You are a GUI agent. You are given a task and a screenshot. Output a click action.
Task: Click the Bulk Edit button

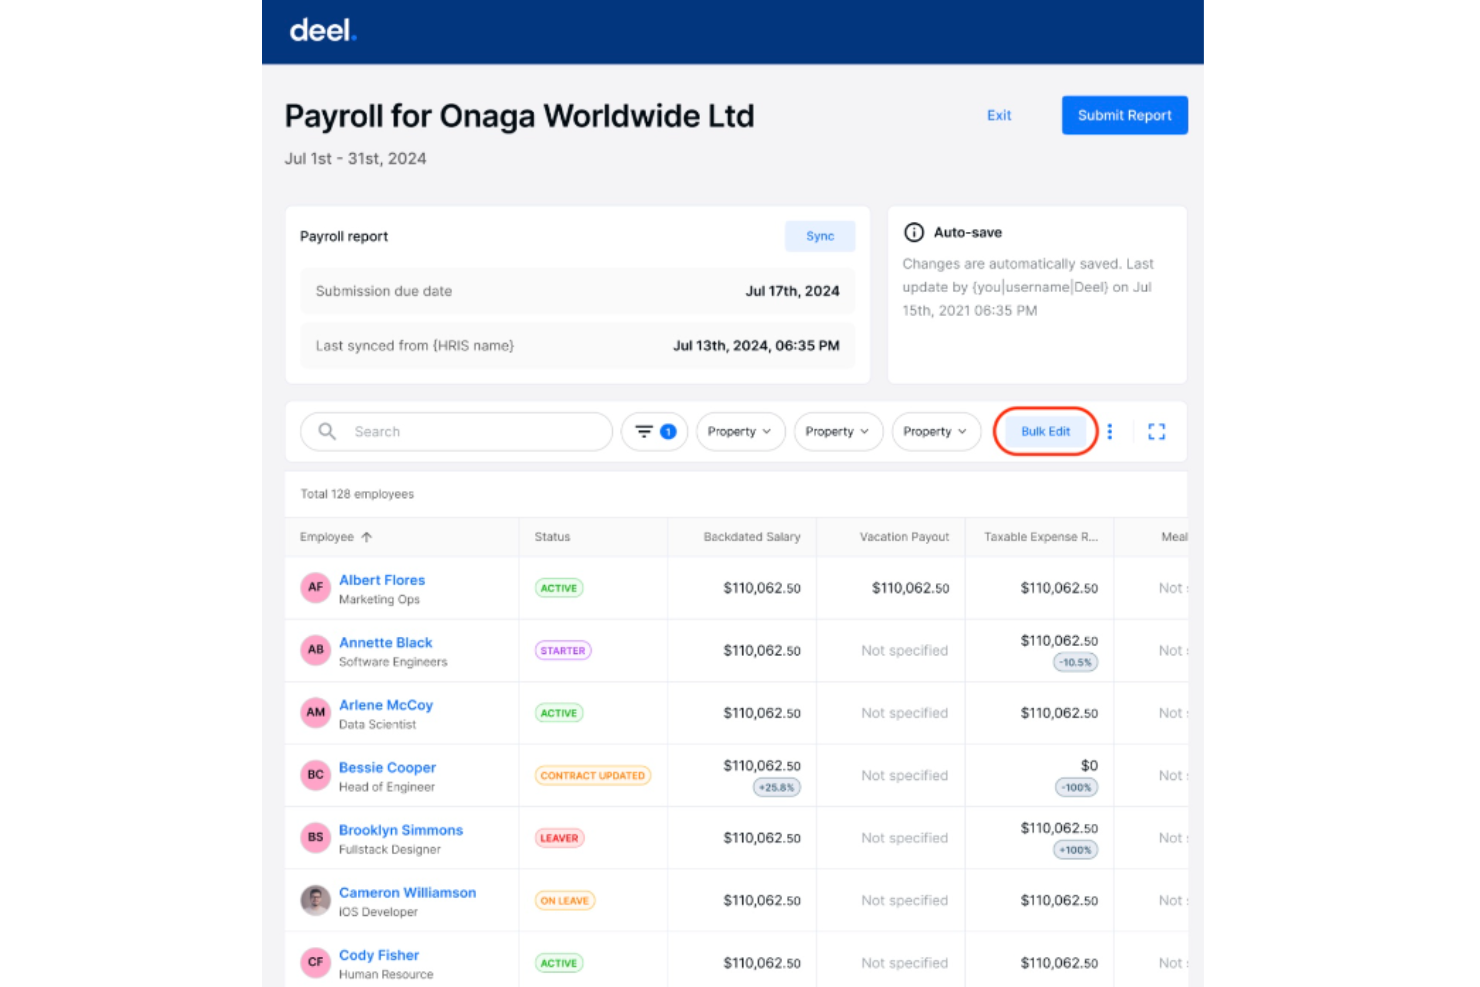pyautogui.click(x=1046, y=432)
